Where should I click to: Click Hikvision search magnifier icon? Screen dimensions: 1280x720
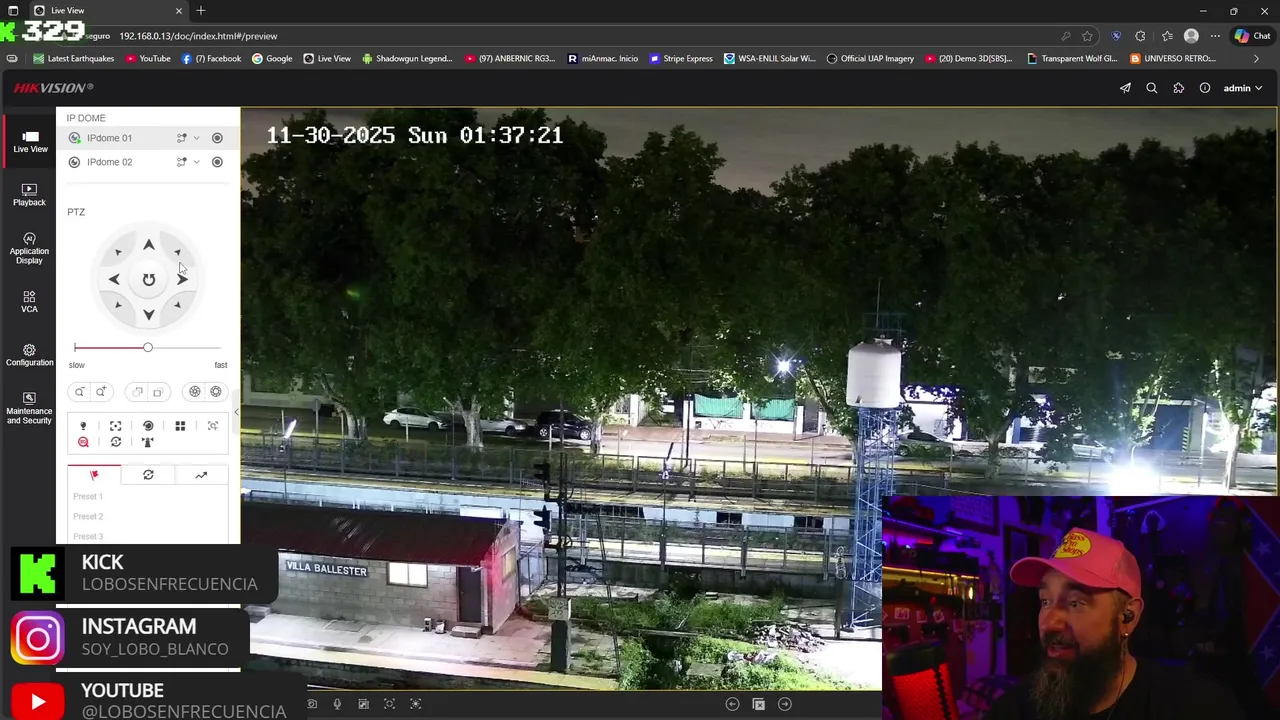(1152, 88)
